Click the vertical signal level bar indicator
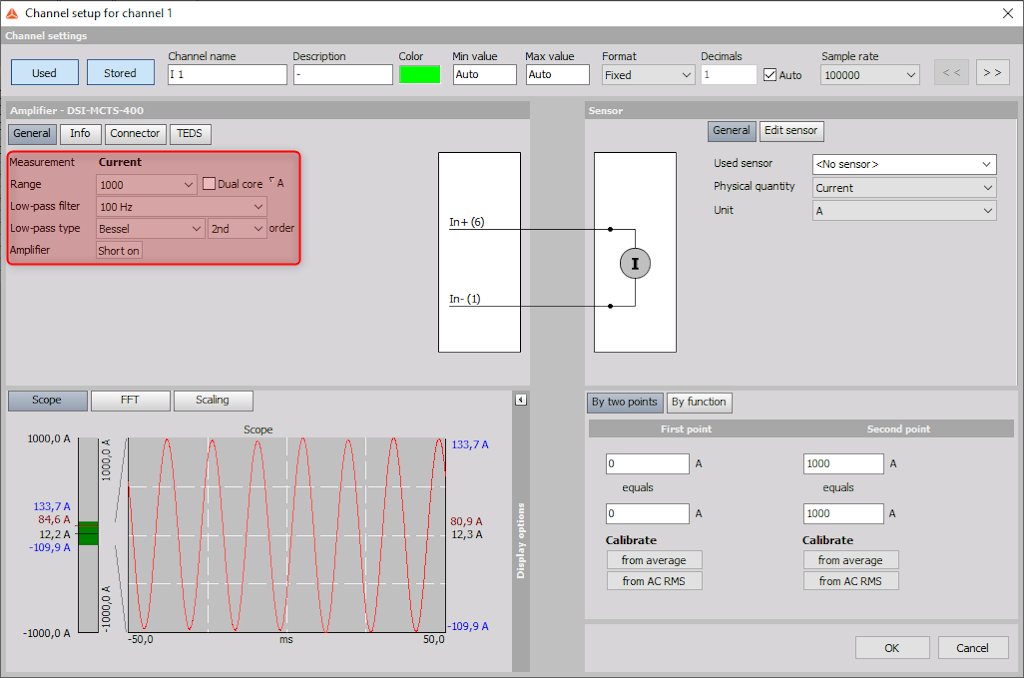Screen dimensions: 1024x678 (x=88, y=535)
